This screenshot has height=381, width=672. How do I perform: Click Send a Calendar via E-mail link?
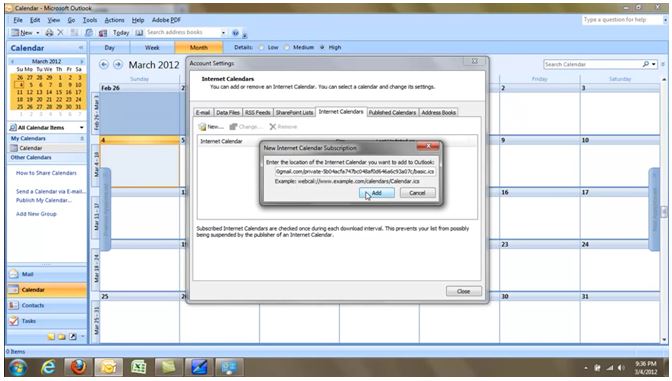pos(51,192)
